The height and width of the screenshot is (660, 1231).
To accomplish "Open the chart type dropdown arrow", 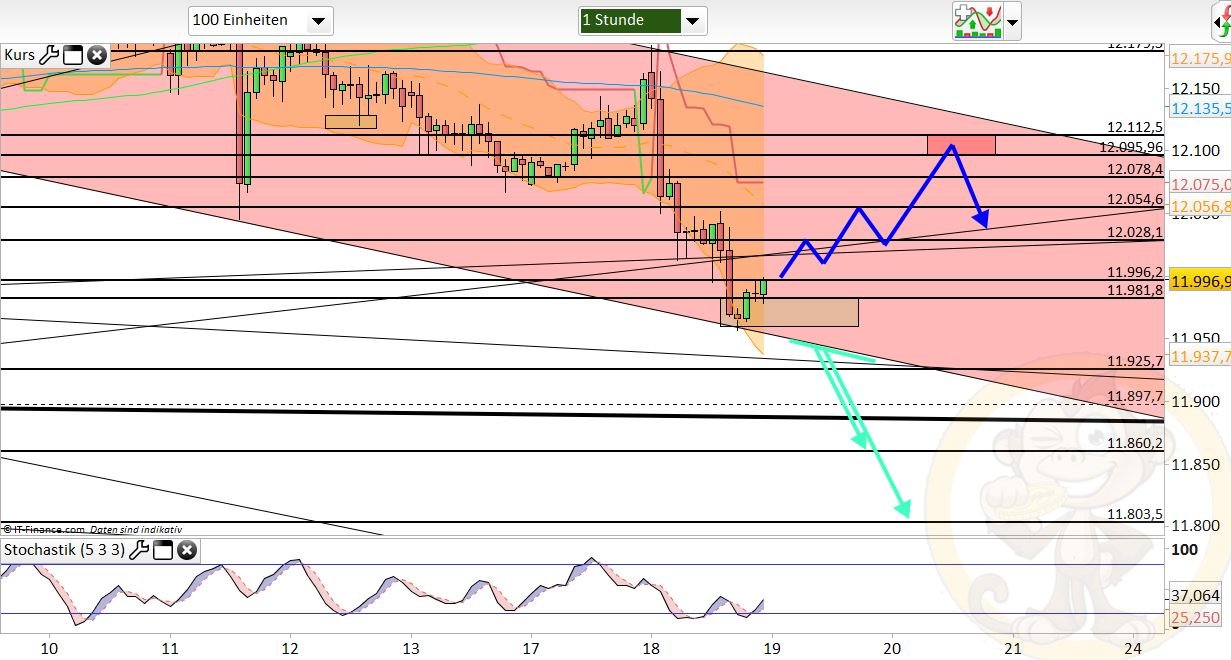I will click(1011, 21).
